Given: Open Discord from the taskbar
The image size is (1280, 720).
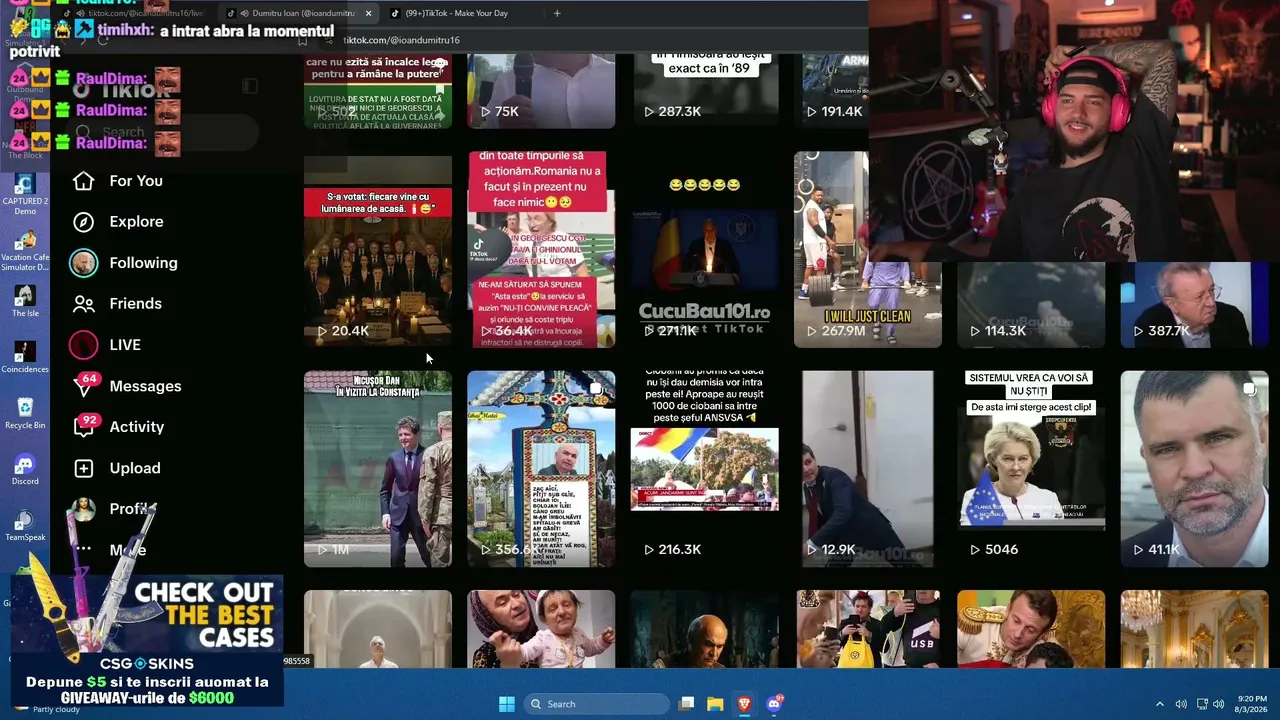Looking at the screenshot, I should pos(773,704).
